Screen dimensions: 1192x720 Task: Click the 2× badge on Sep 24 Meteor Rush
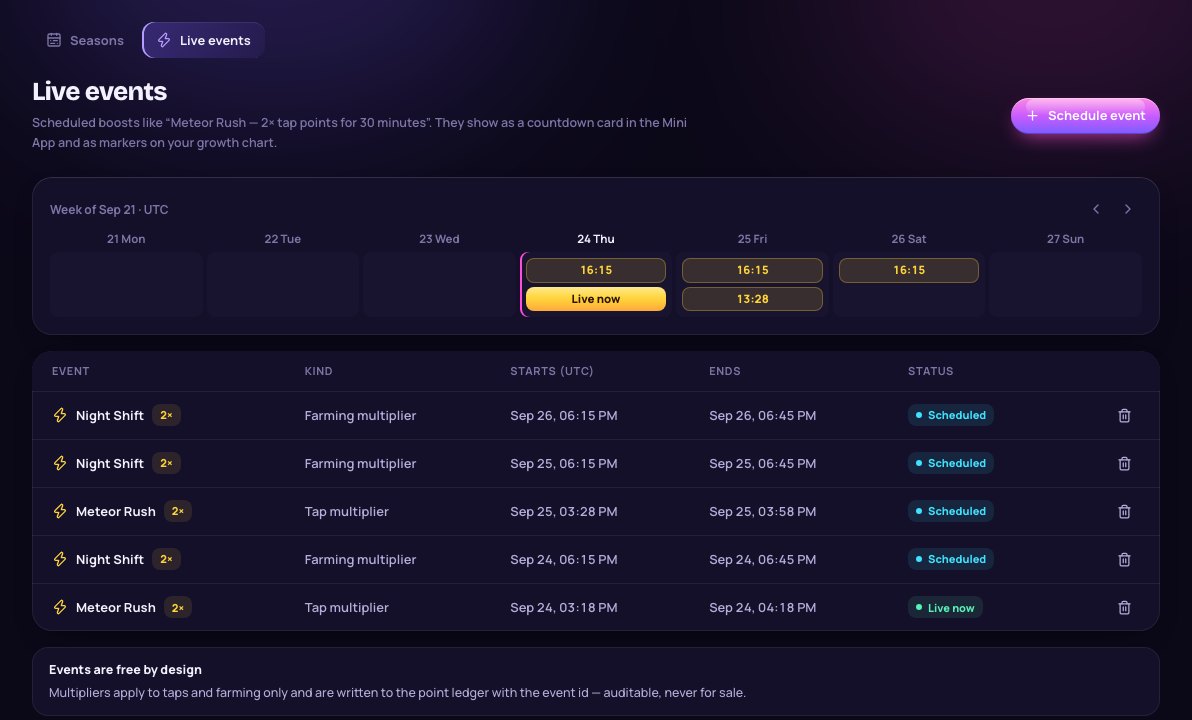[178, 607]
